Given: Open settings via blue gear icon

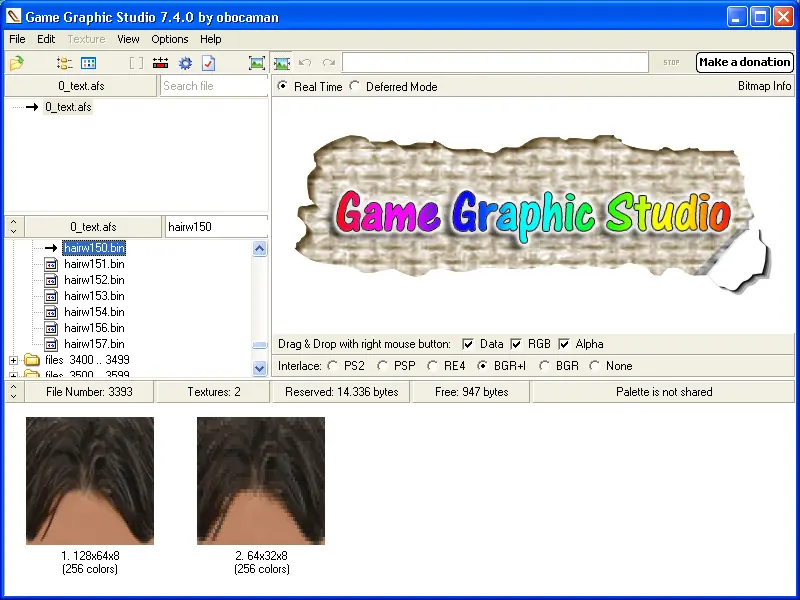Looking at the screenshot, I should 185,63.
